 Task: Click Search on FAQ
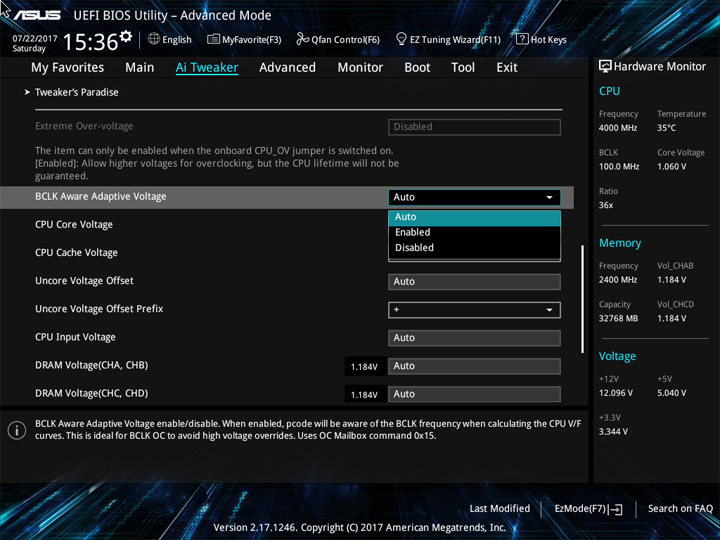pyautogui.click(x=680, y=509)
